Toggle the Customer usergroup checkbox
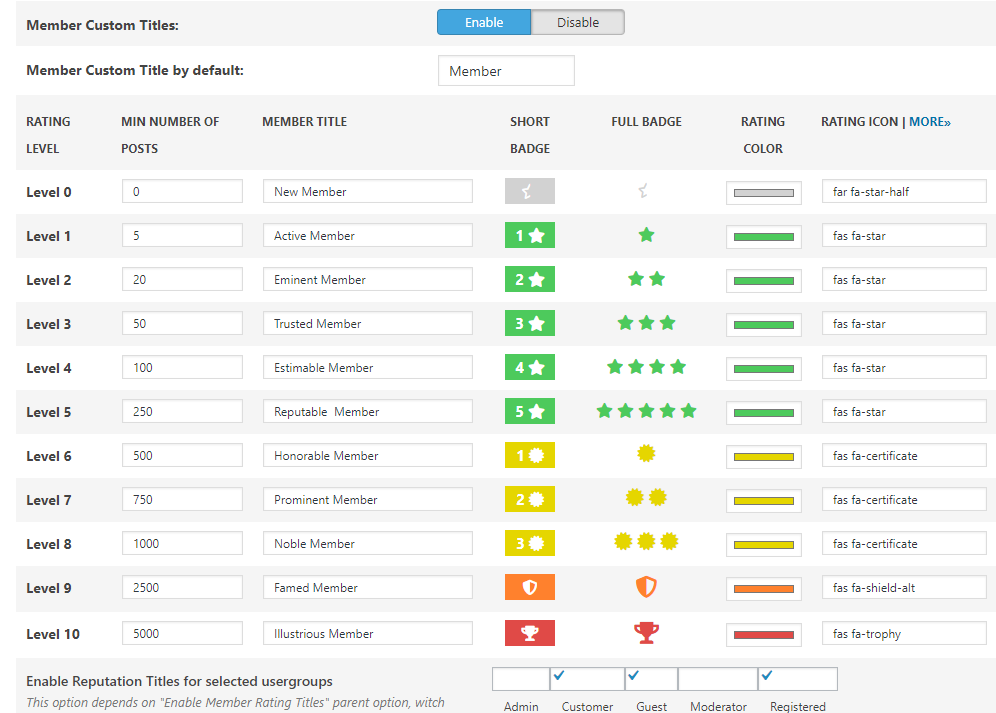 [587, 679]
